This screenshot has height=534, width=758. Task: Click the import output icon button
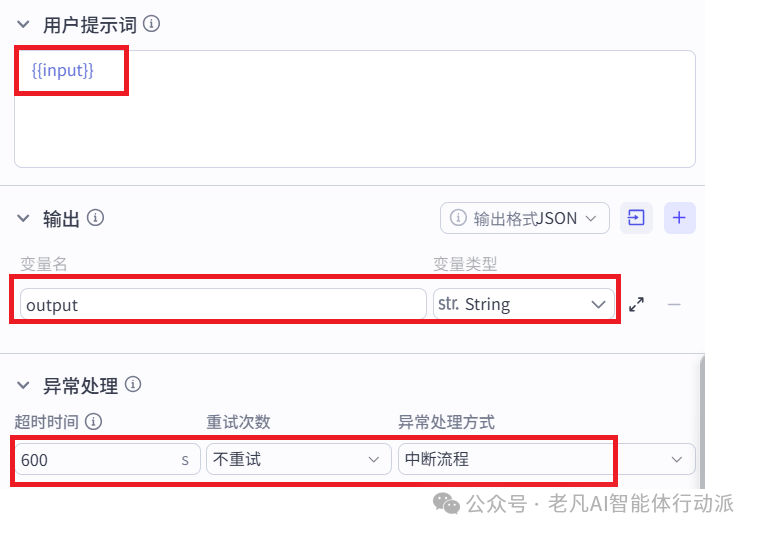(x=636, y=218)
